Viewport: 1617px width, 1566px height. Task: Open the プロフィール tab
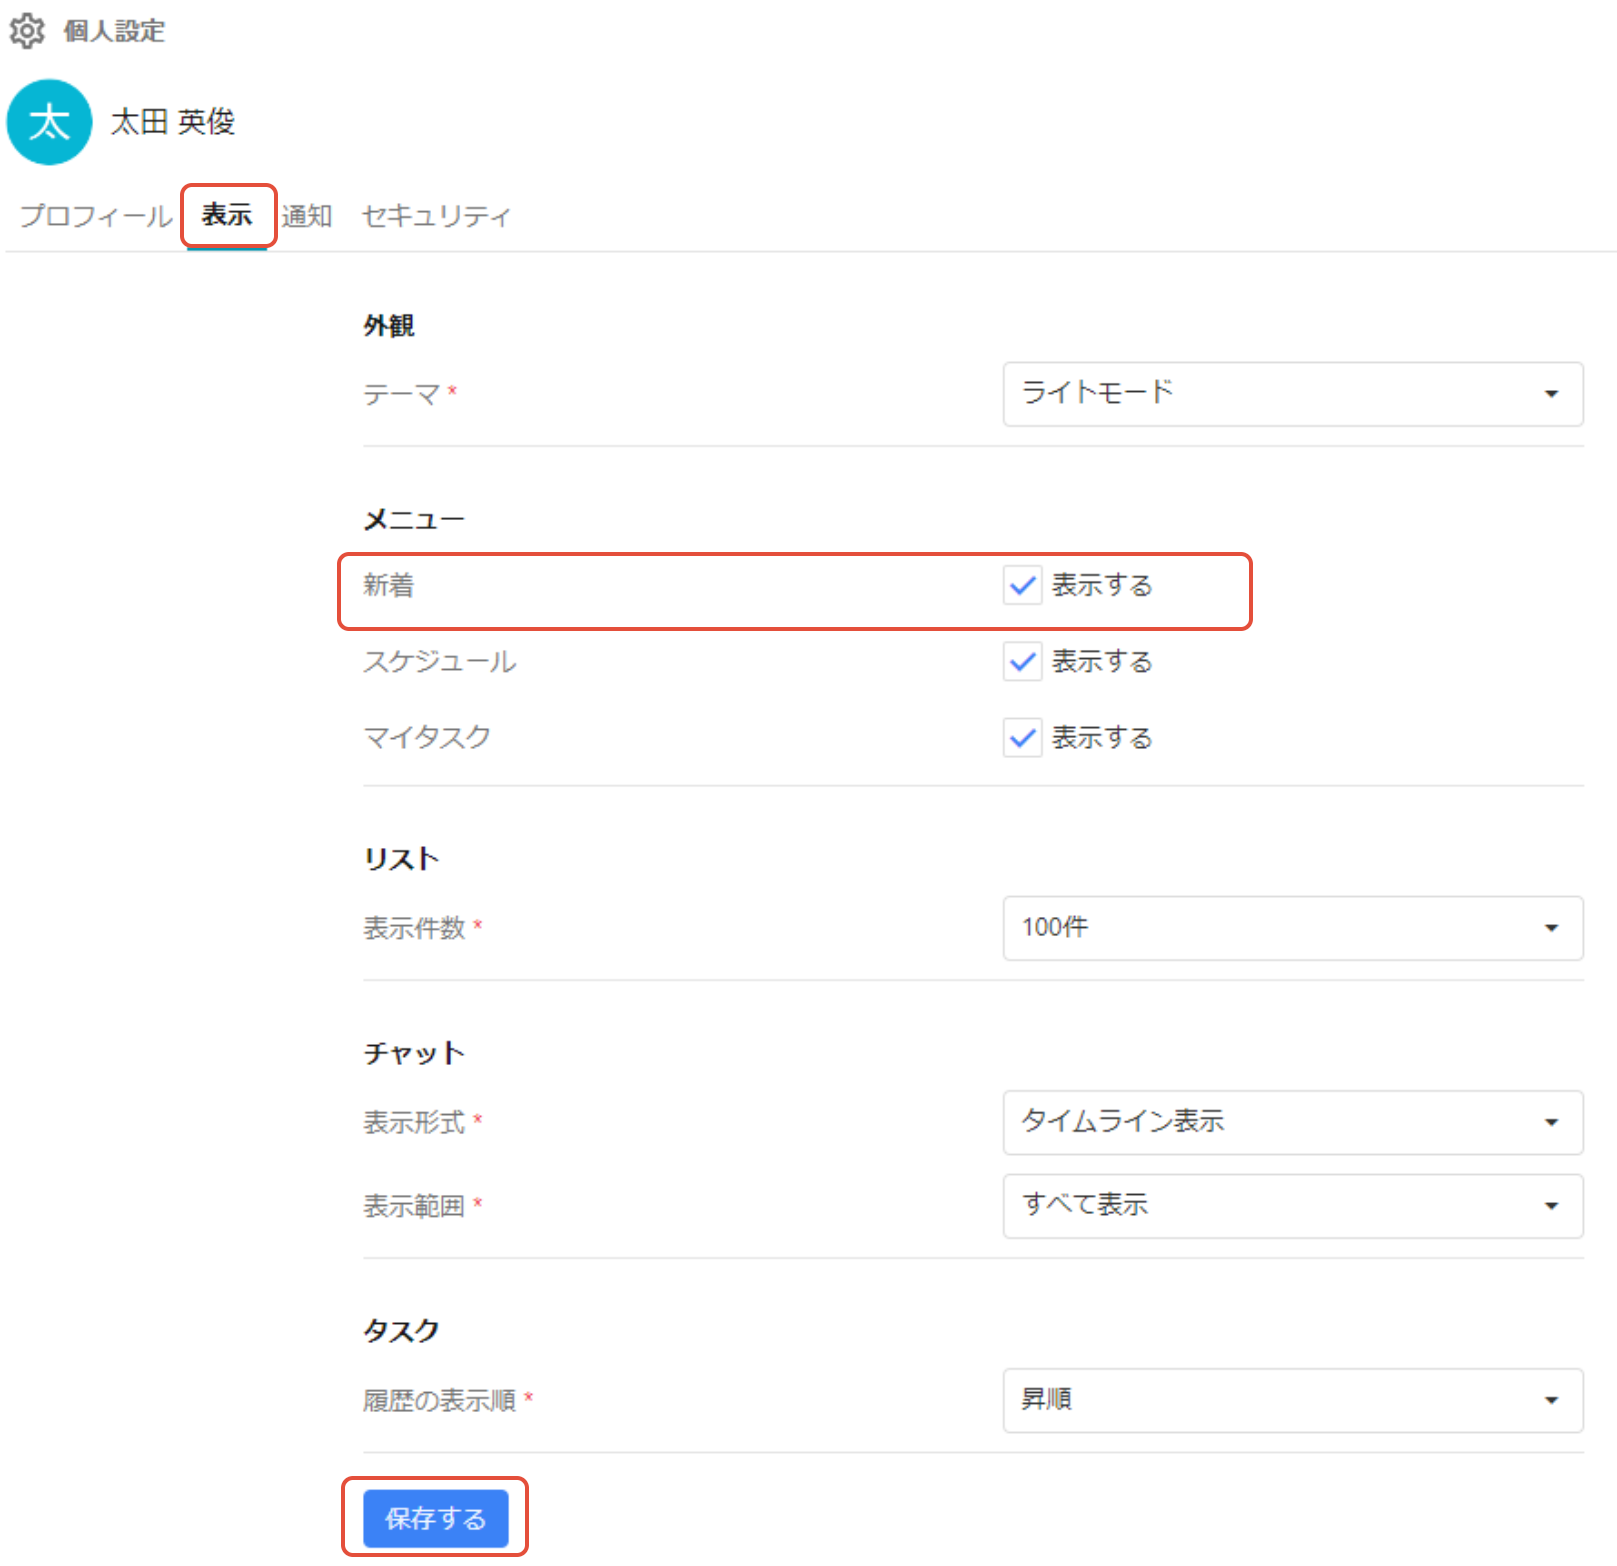pos(96,216)
